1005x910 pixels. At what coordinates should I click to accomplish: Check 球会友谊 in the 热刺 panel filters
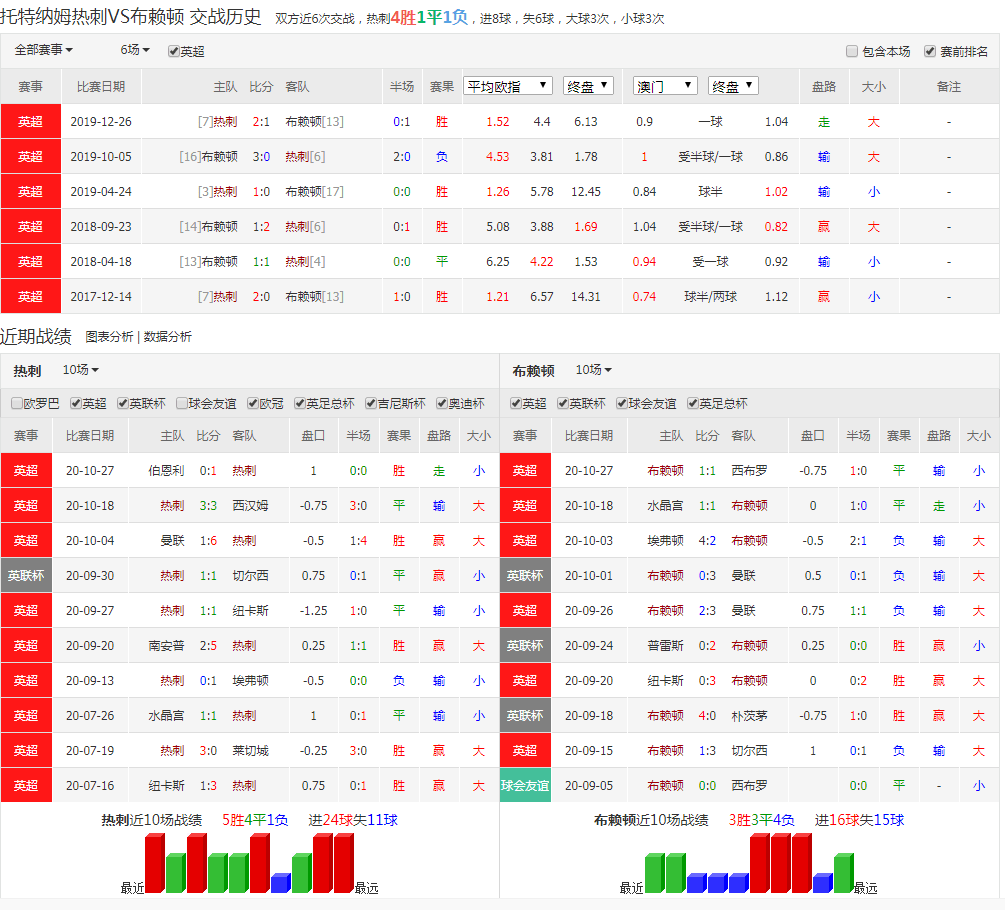click(x=181, y=403)
